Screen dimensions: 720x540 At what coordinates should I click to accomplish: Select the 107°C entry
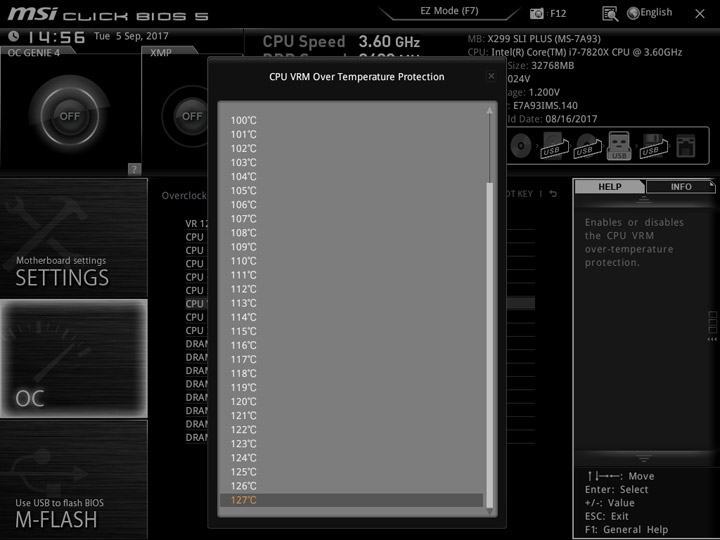point(351,219)
